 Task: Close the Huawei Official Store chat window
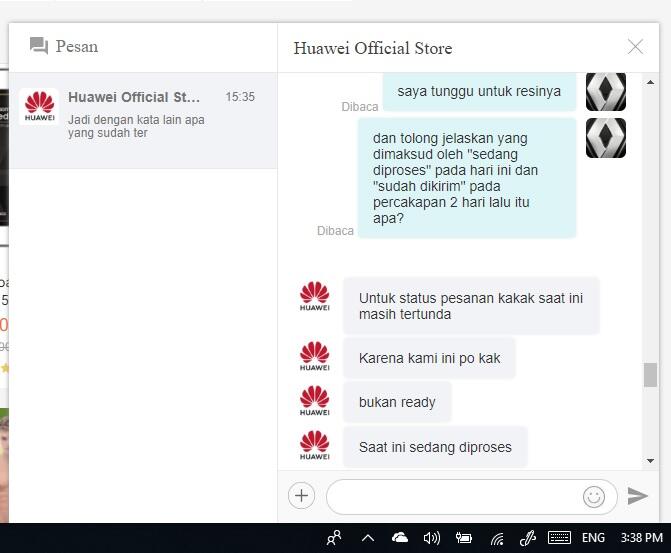click(x=635, y=47)
